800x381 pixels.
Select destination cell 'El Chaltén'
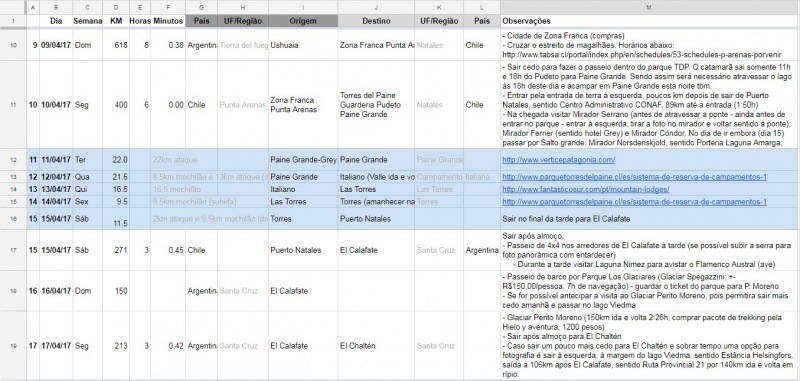376,346
